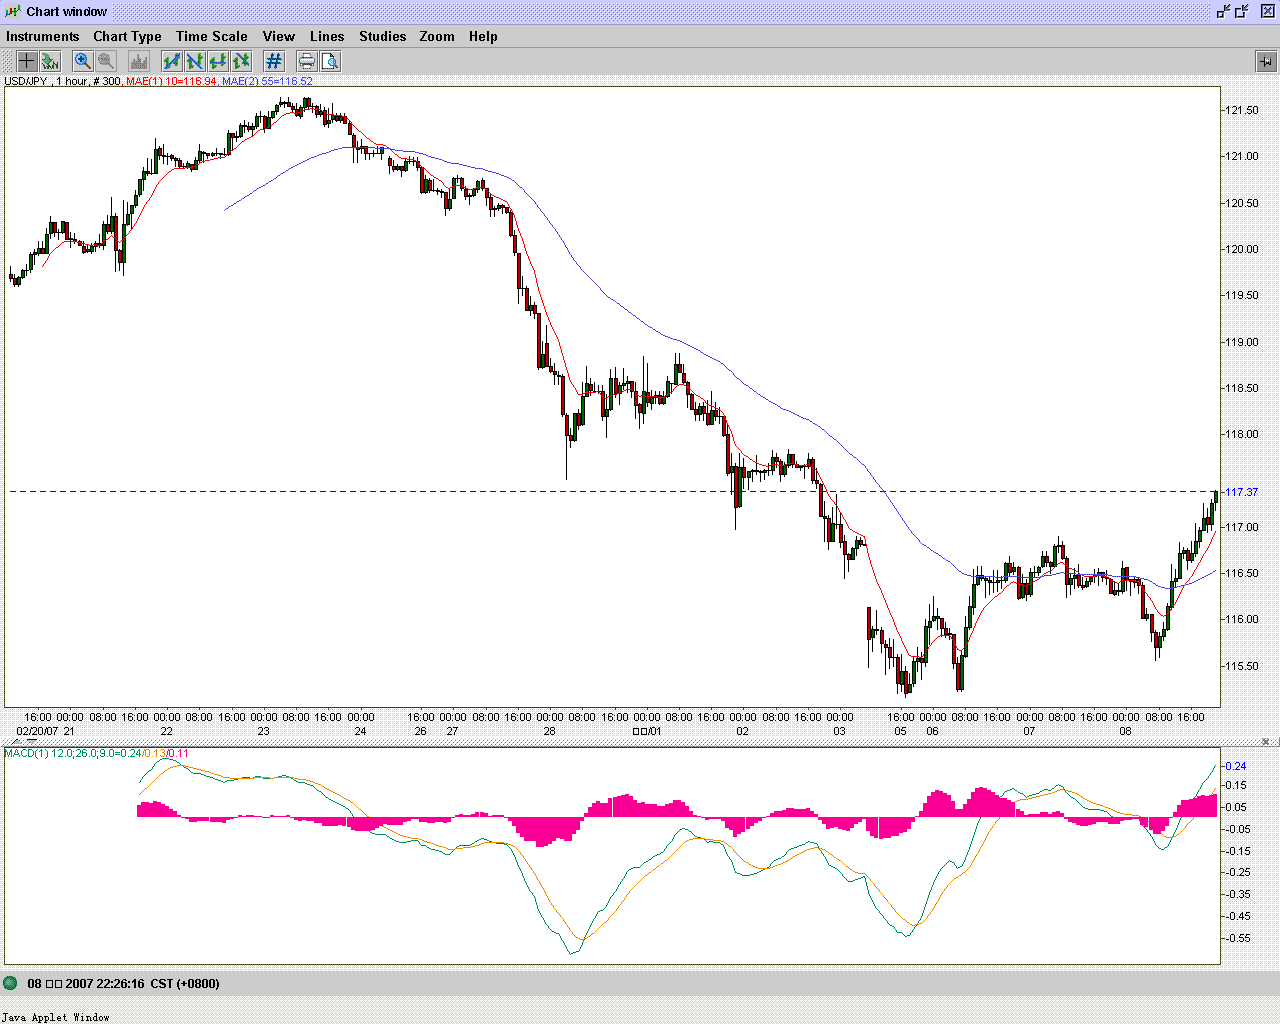Click the green status indicator circle
Viewport: 1280px width, 1024px height.
pos(10,983)
